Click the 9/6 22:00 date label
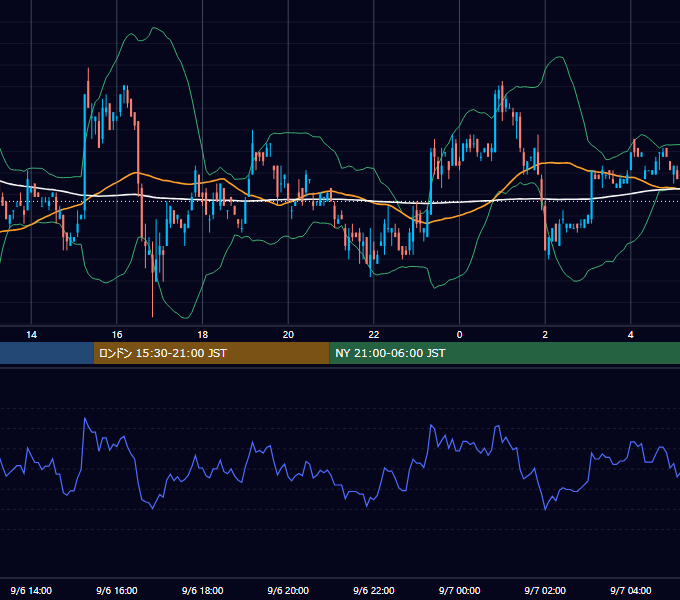Image resolution: width=680 pixels, height=600 pixels. (x=374, y=590)
